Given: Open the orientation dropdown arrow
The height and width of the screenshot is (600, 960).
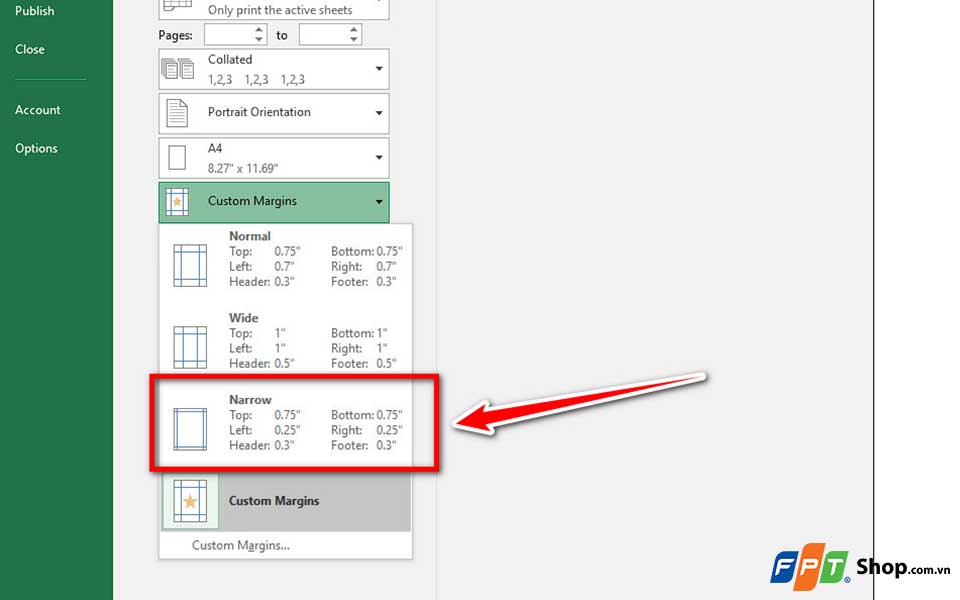Looking at the screenshot, I should click(378, 113).
